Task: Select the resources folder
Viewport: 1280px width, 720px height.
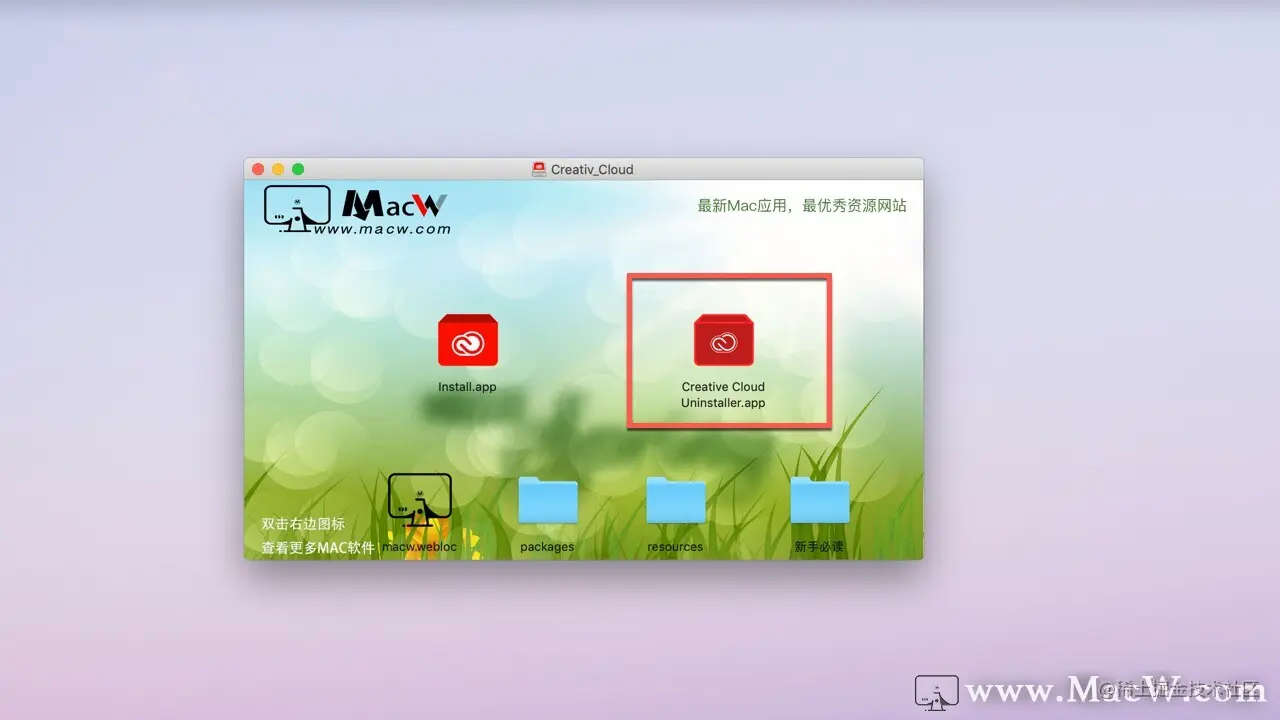Action: (x=676, y=500)
